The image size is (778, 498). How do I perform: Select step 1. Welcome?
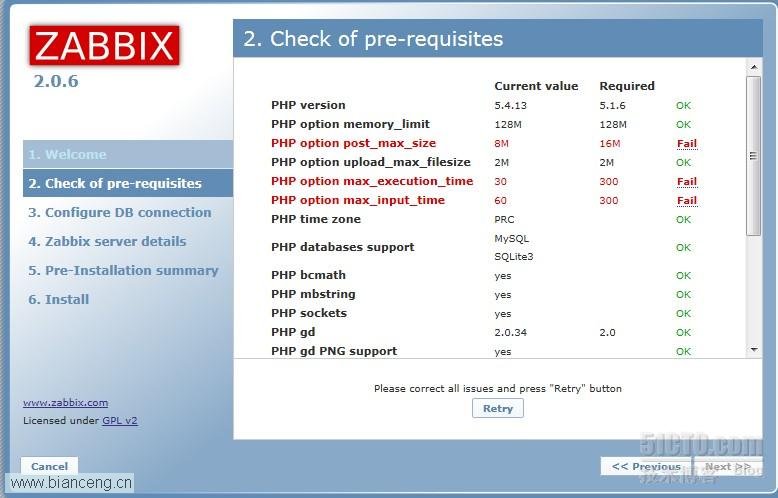pyautogui.click(x=128, y=154)
